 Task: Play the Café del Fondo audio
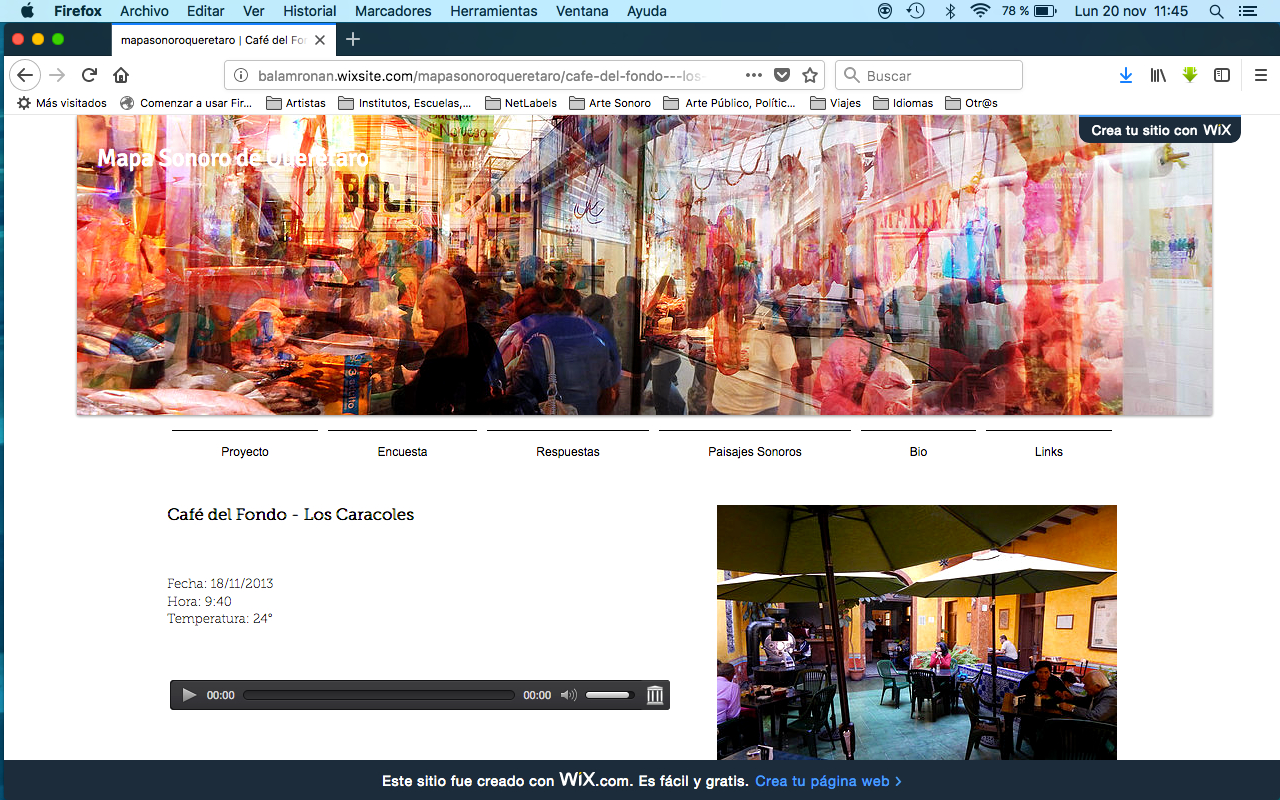pyautogui.click(x=189, y=695)
